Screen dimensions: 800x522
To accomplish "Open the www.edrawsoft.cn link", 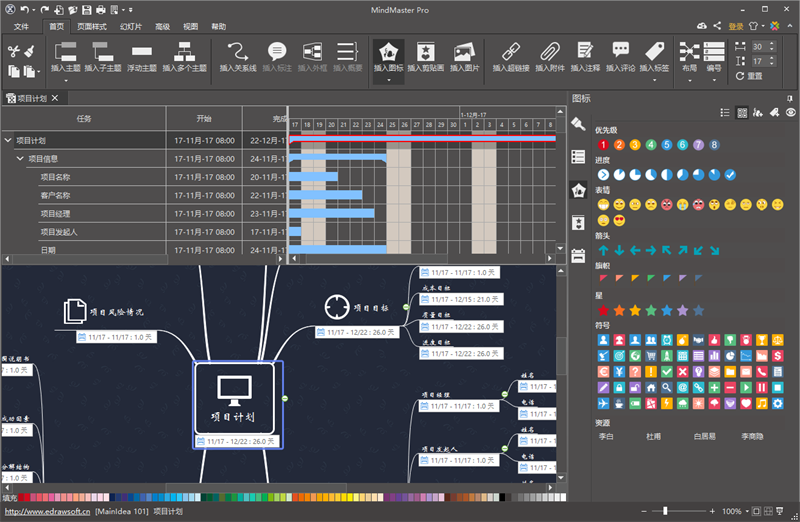I will 47,511.
